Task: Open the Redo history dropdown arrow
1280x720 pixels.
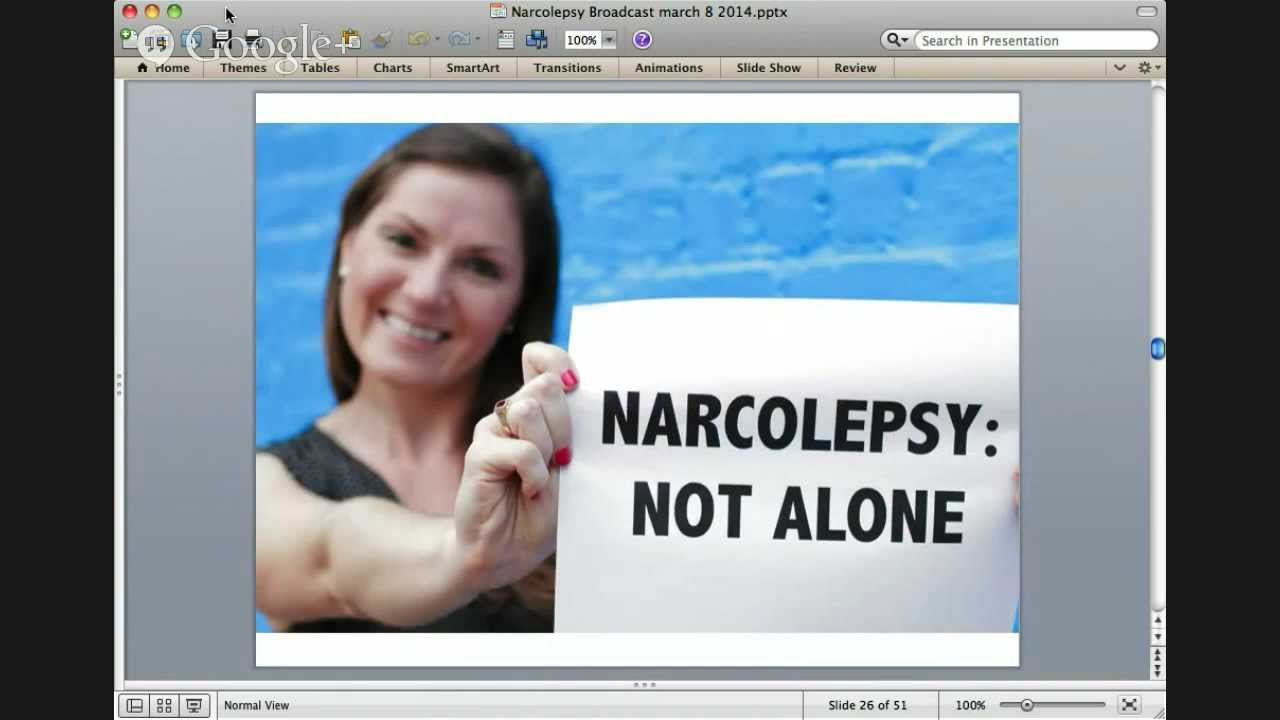Action: [478, 40]
